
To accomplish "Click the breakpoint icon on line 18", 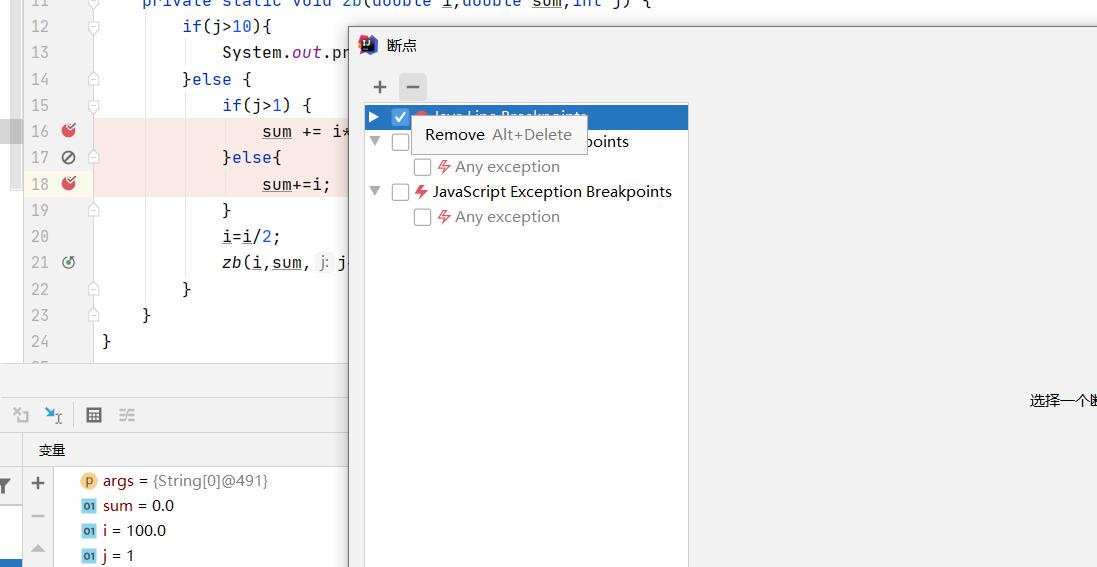I will tap(69, 183).
